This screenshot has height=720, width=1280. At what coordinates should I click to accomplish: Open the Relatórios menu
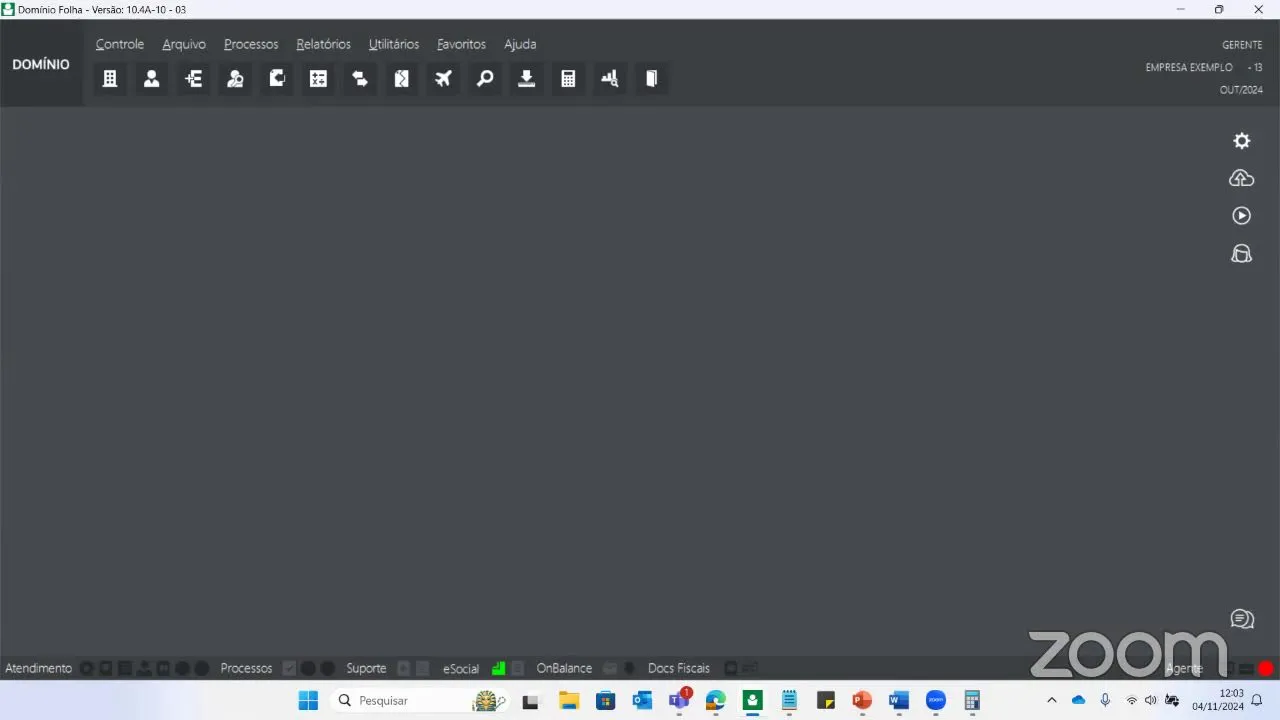pos(324,44)
